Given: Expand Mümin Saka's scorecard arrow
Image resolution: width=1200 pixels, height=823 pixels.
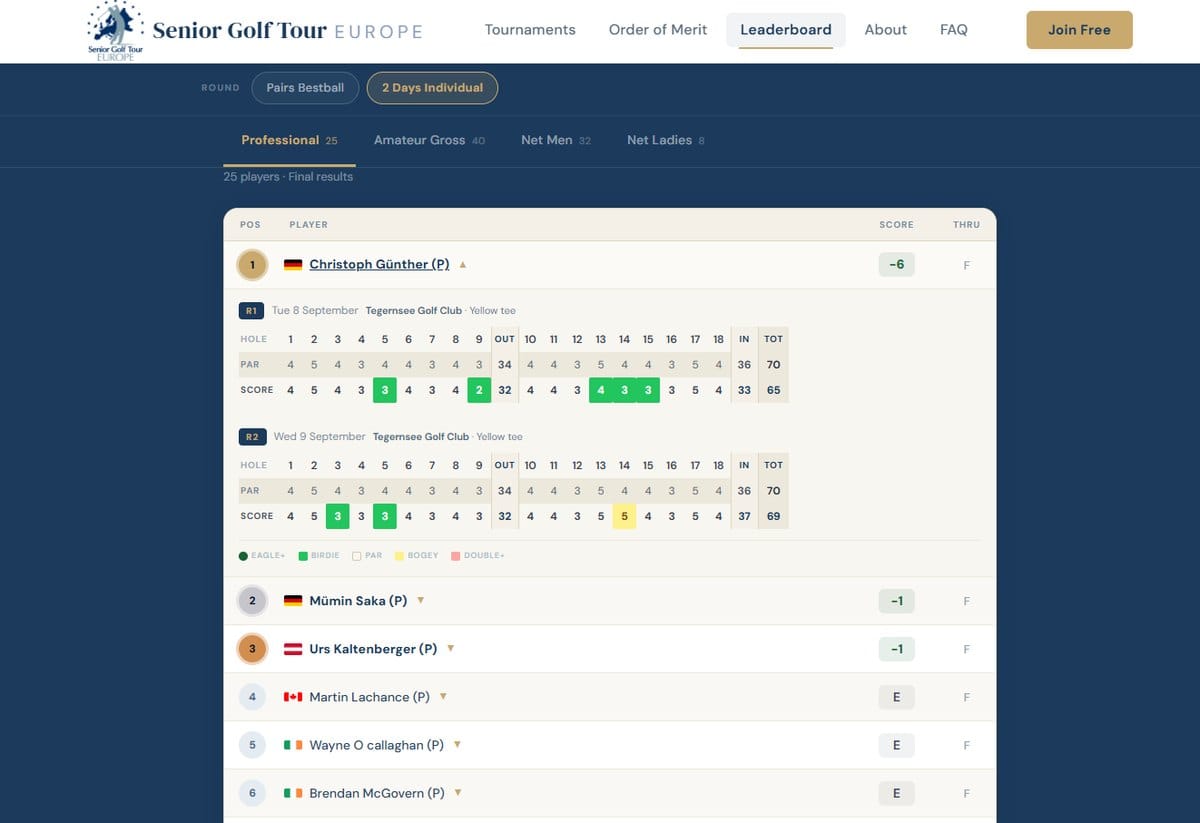Looking at the screenshot, I should point(420,600).
